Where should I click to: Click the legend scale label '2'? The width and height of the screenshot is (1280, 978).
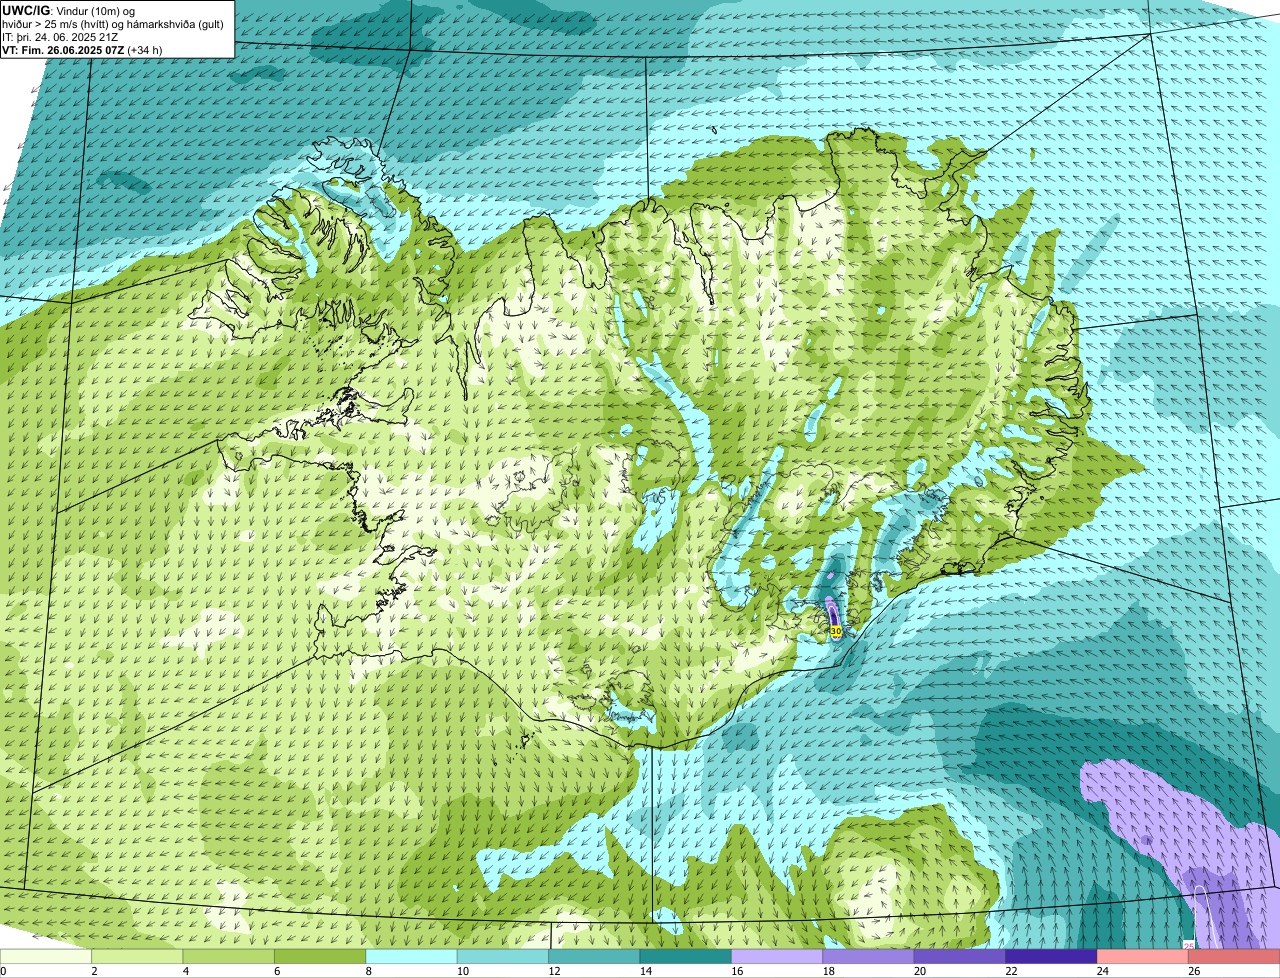[x=95, y=971]
